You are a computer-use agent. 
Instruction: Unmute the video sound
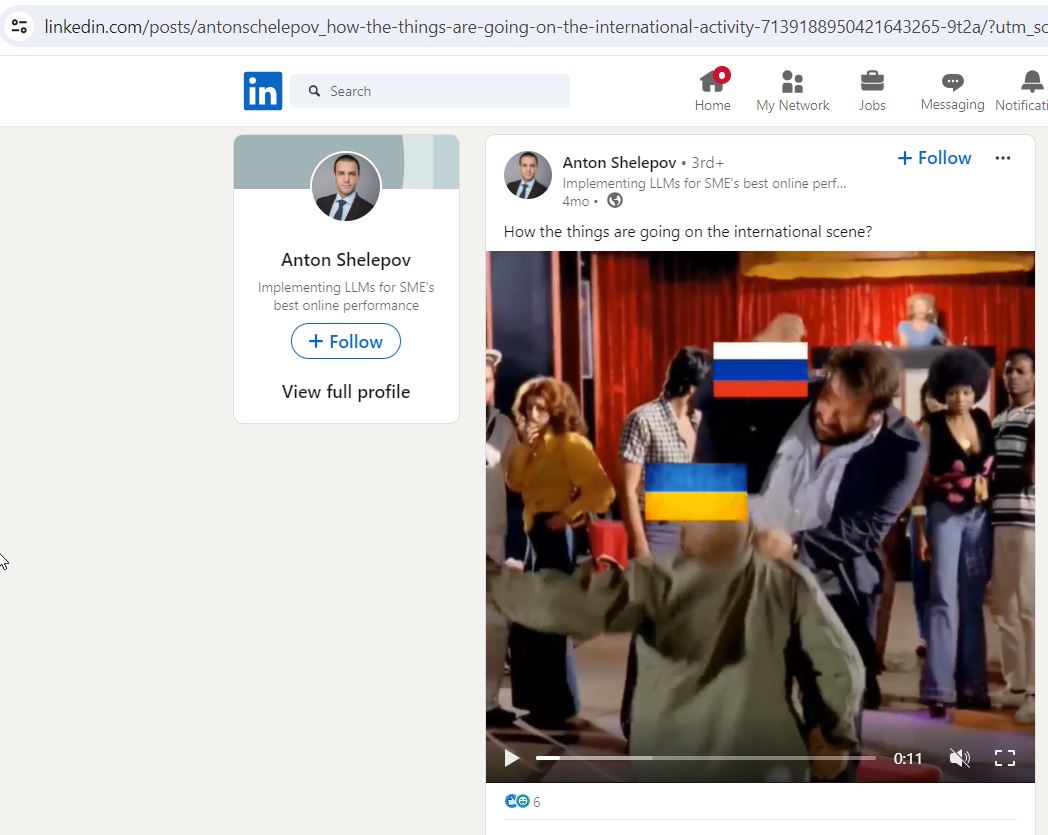click(960, 758)
